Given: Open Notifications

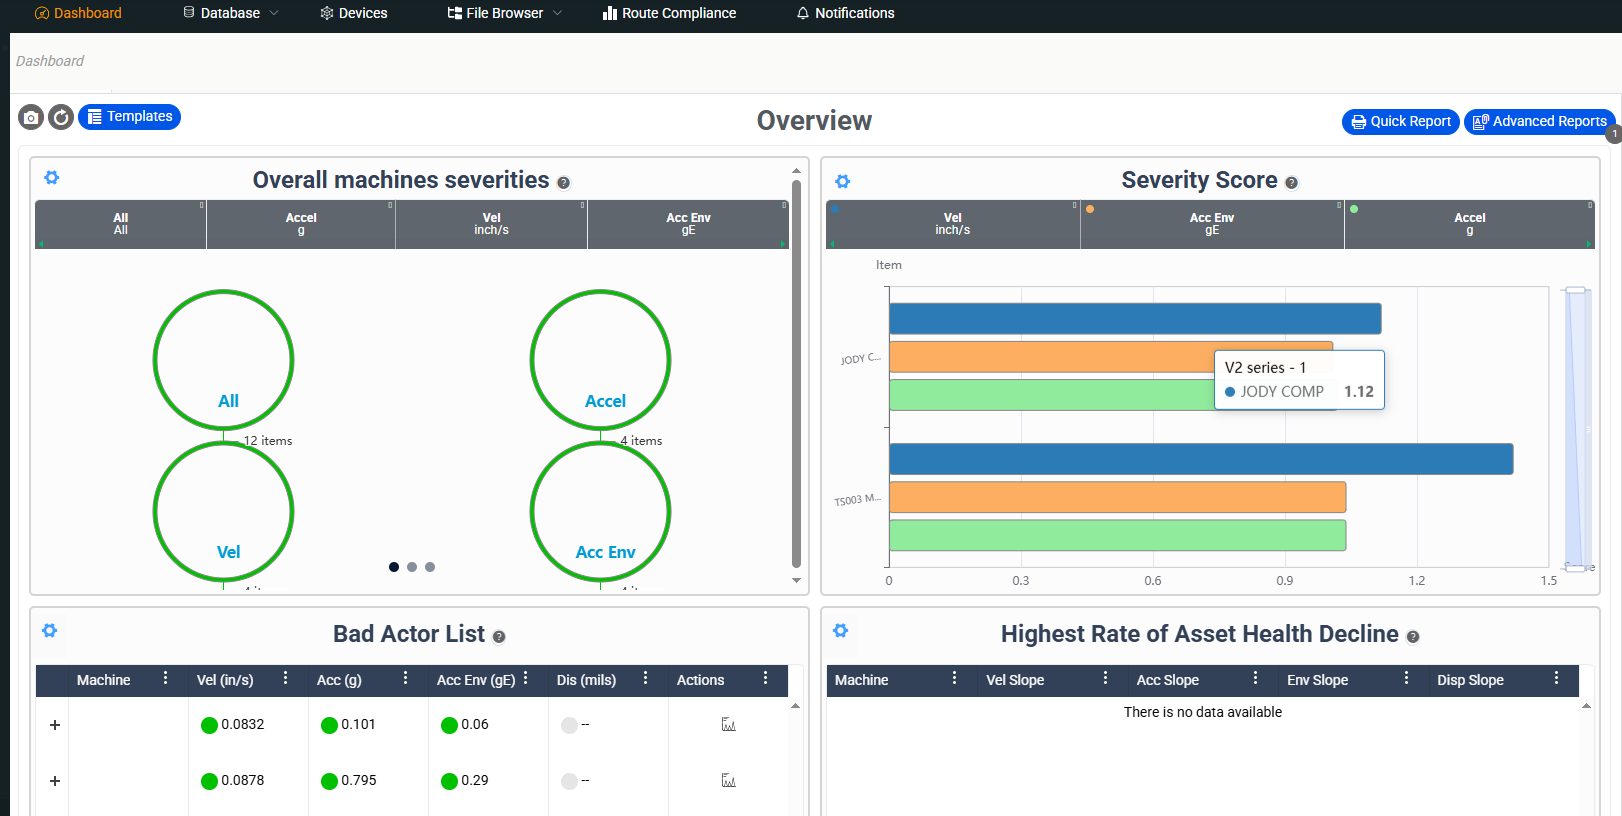Looking at the screenshot, I should tap(846, 13).
